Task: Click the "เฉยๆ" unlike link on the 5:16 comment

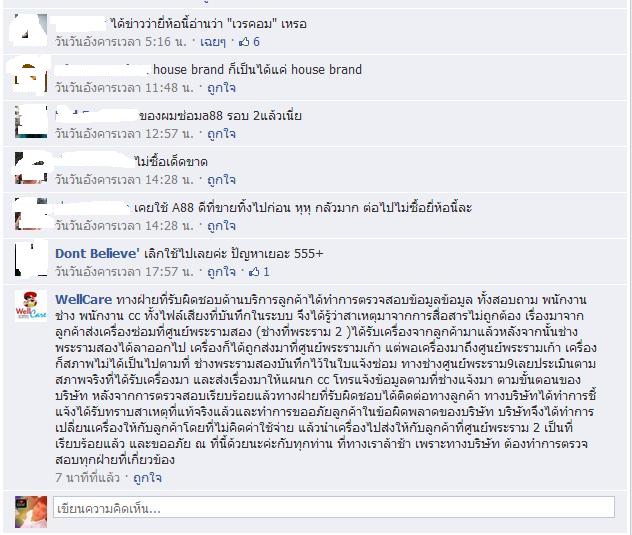Action: [x=213, y=42]
